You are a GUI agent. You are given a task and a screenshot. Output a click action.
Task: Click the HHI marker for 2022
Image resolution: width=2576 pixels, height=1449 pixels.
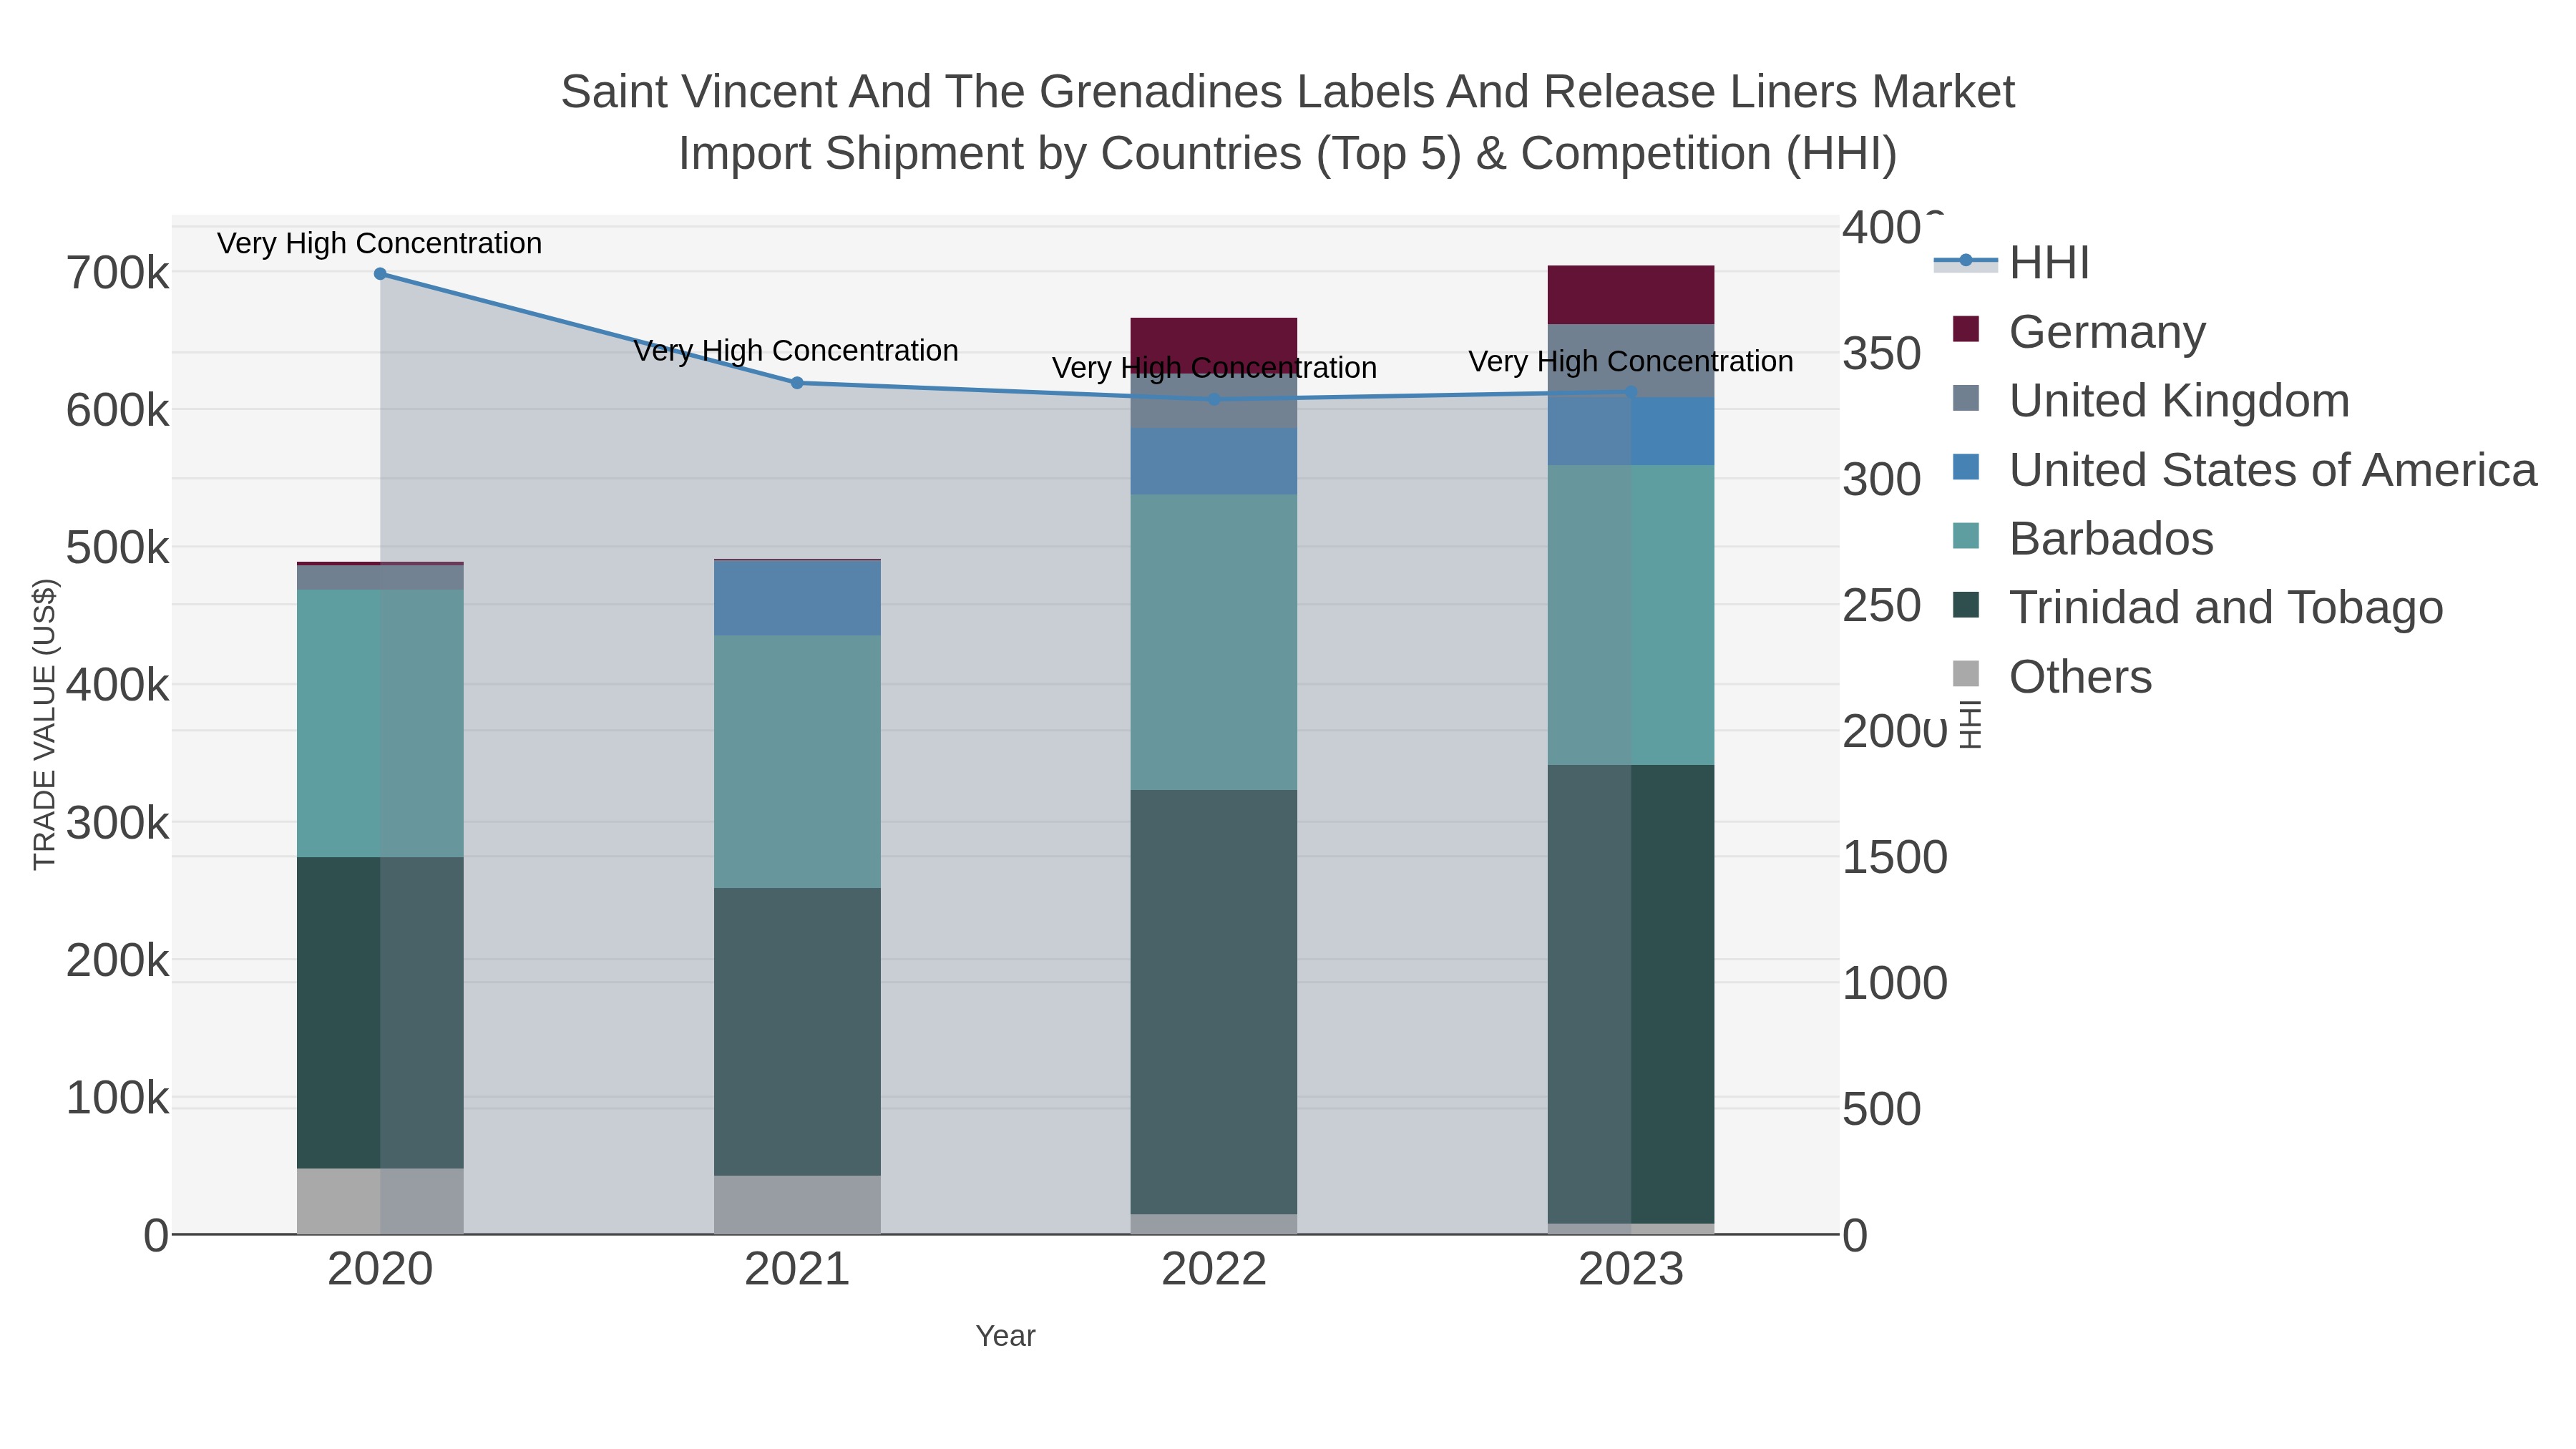coord(1214,399)
